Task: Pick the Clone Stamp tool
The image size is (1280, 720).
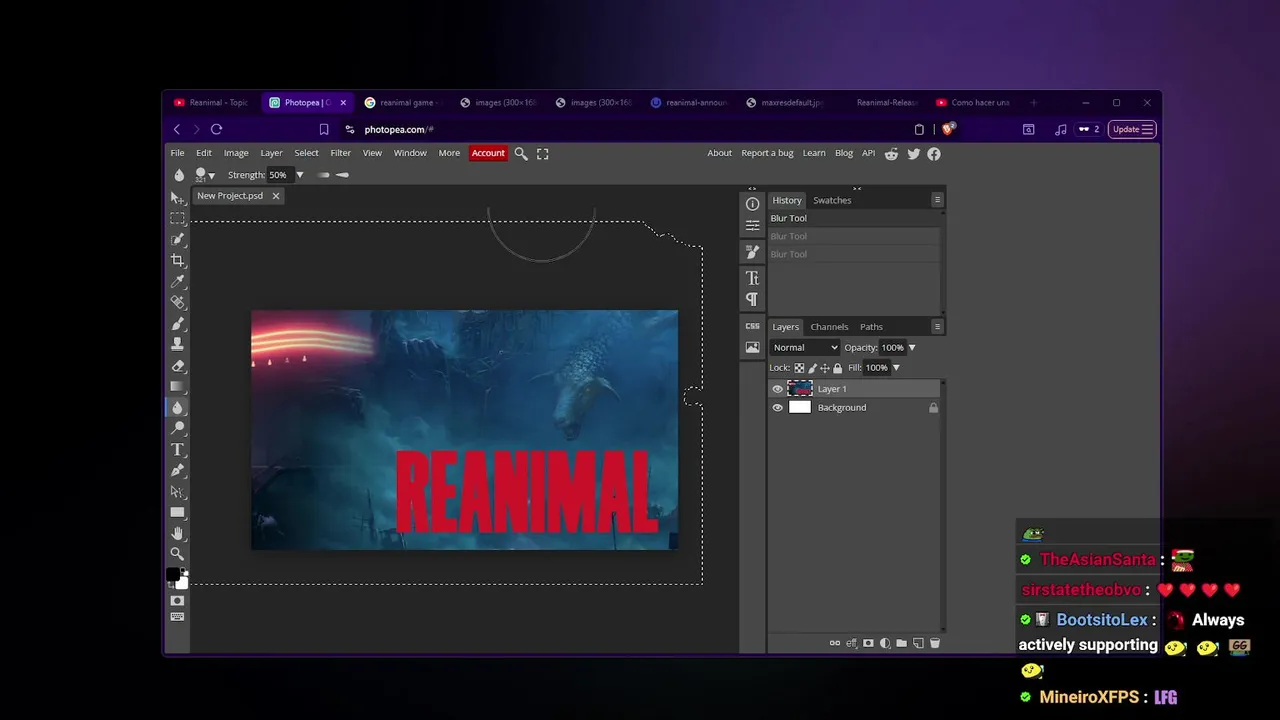Action: tap(177, 344)
